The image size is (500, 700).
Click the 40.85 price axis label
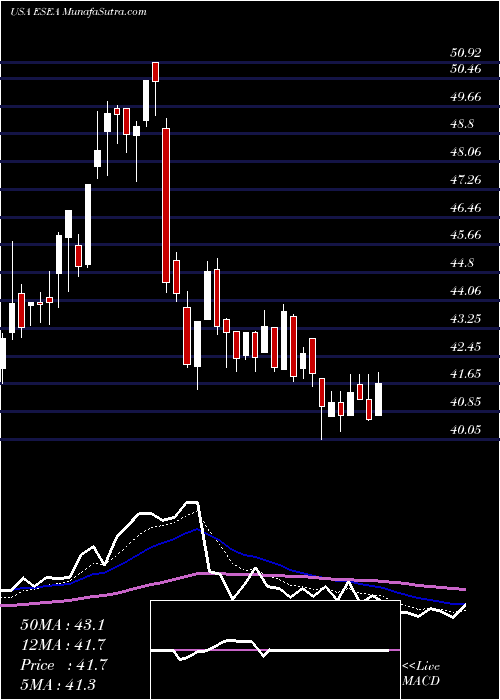click(x=466, y=402)
